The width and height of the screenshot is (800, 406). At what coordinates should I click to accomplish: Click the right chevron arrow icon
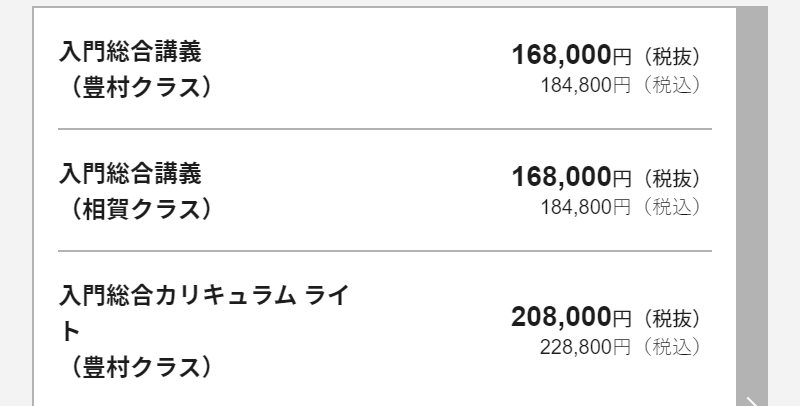pos(754,401)
